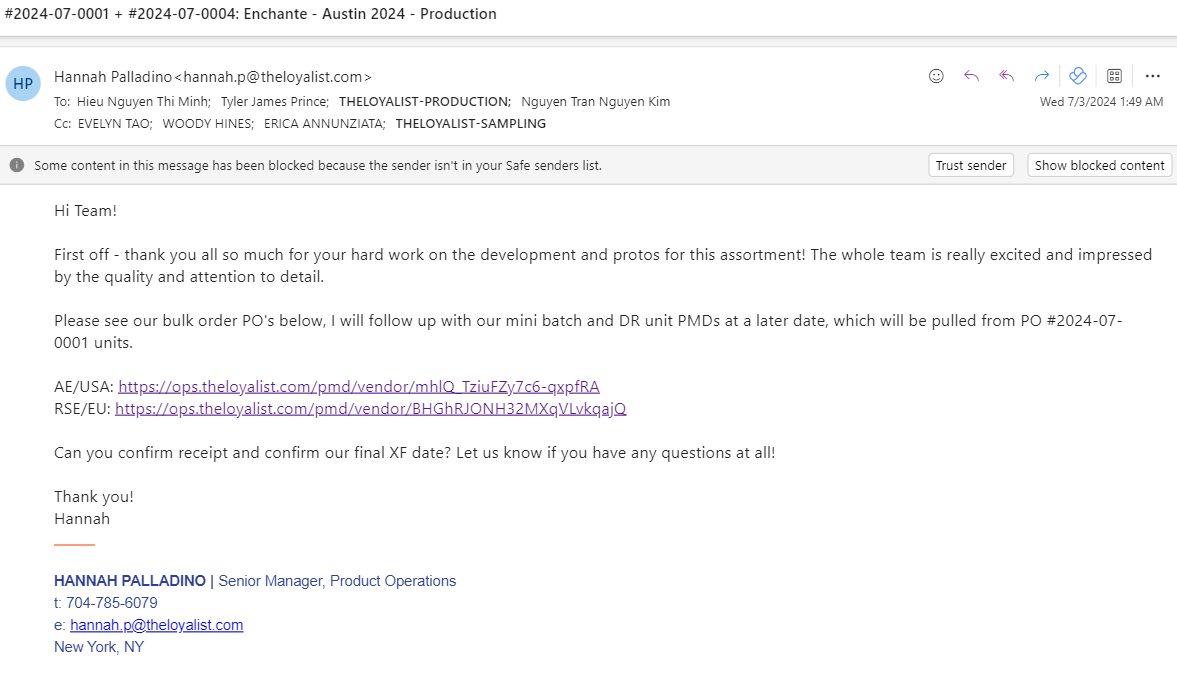The height and width of the screenshot is (681, 1177).
Task: Forward this email message
Action: [1041, 76]
